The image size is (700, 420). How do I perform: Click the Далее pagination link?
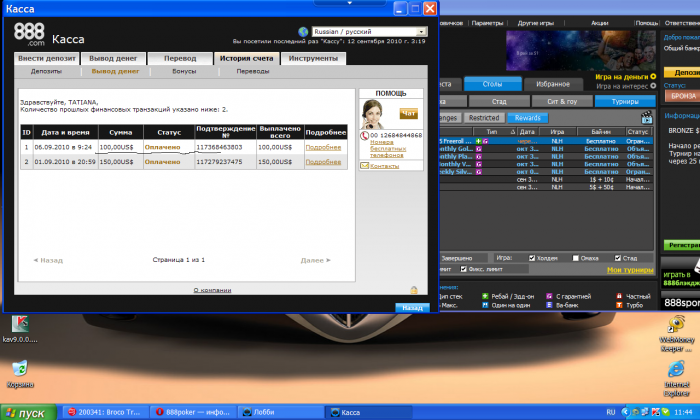tap(315, 260)
